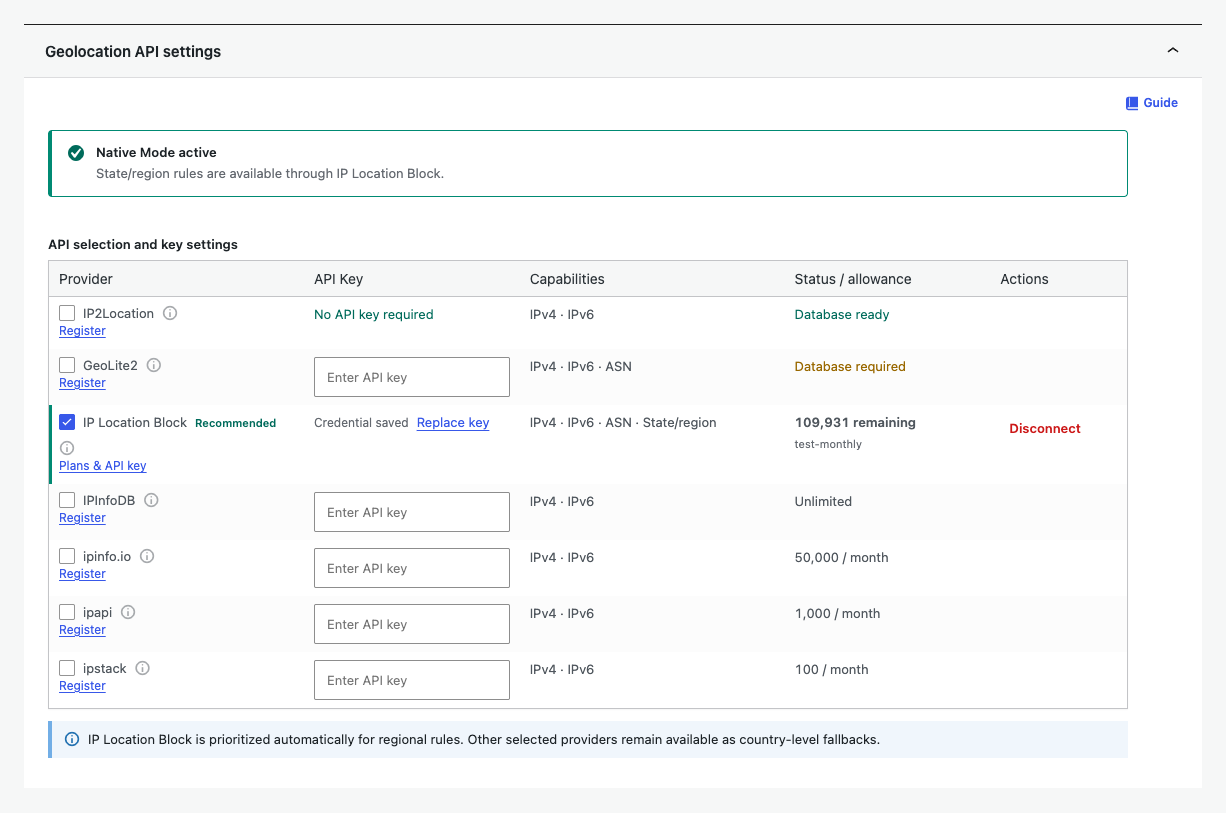The image size is (1226, 813).
Task: Open the Register link under ipapi
Action: pyautogui.click(x=82, y=630)
